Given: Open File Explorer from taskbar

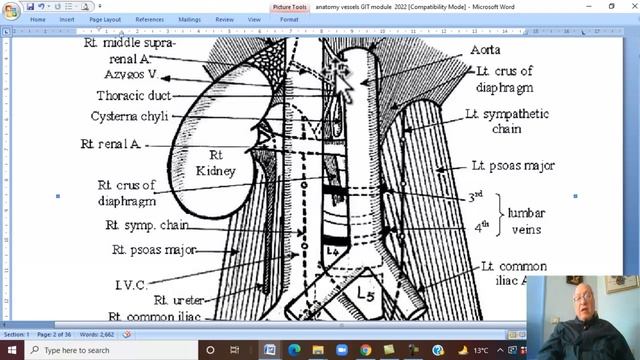Looking at the screenshot, I should tap(318, 350).
